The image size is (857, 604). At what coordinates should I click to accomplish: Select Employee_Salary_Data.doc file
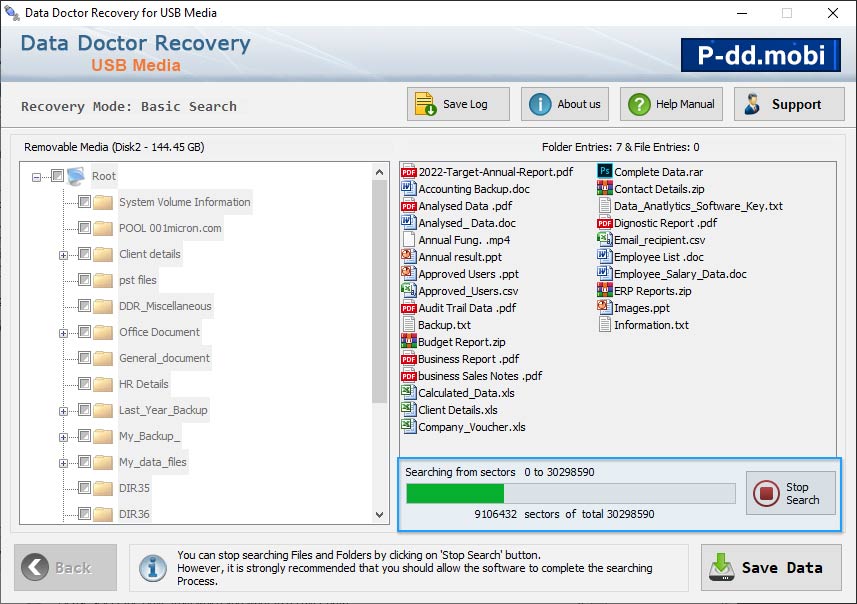point(680,274)
